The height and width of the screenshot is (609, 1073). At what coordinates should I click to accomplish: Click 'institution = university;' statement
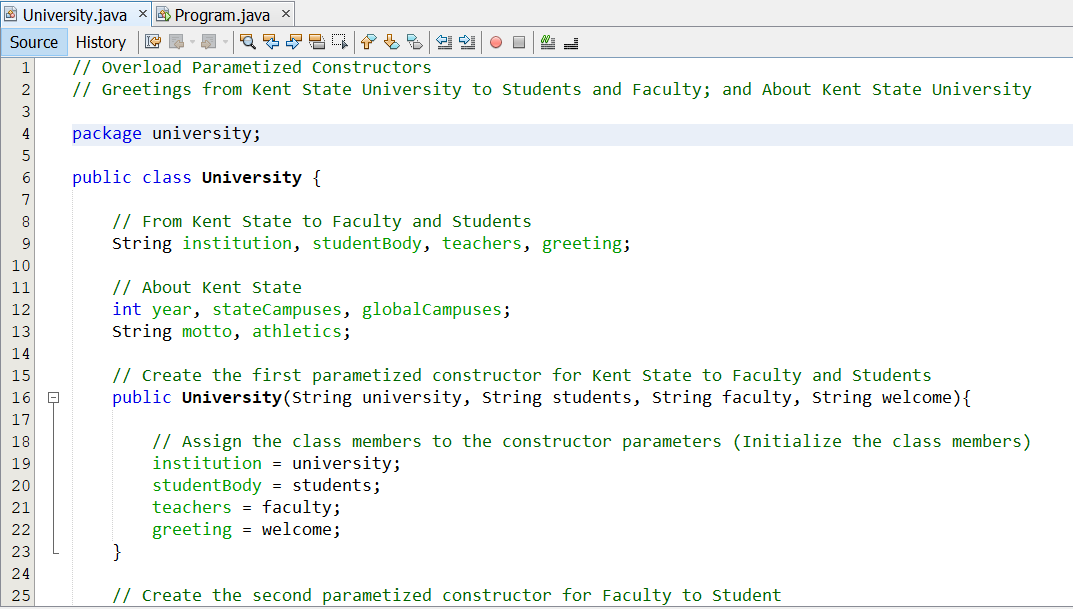click(x=276, y=463)
